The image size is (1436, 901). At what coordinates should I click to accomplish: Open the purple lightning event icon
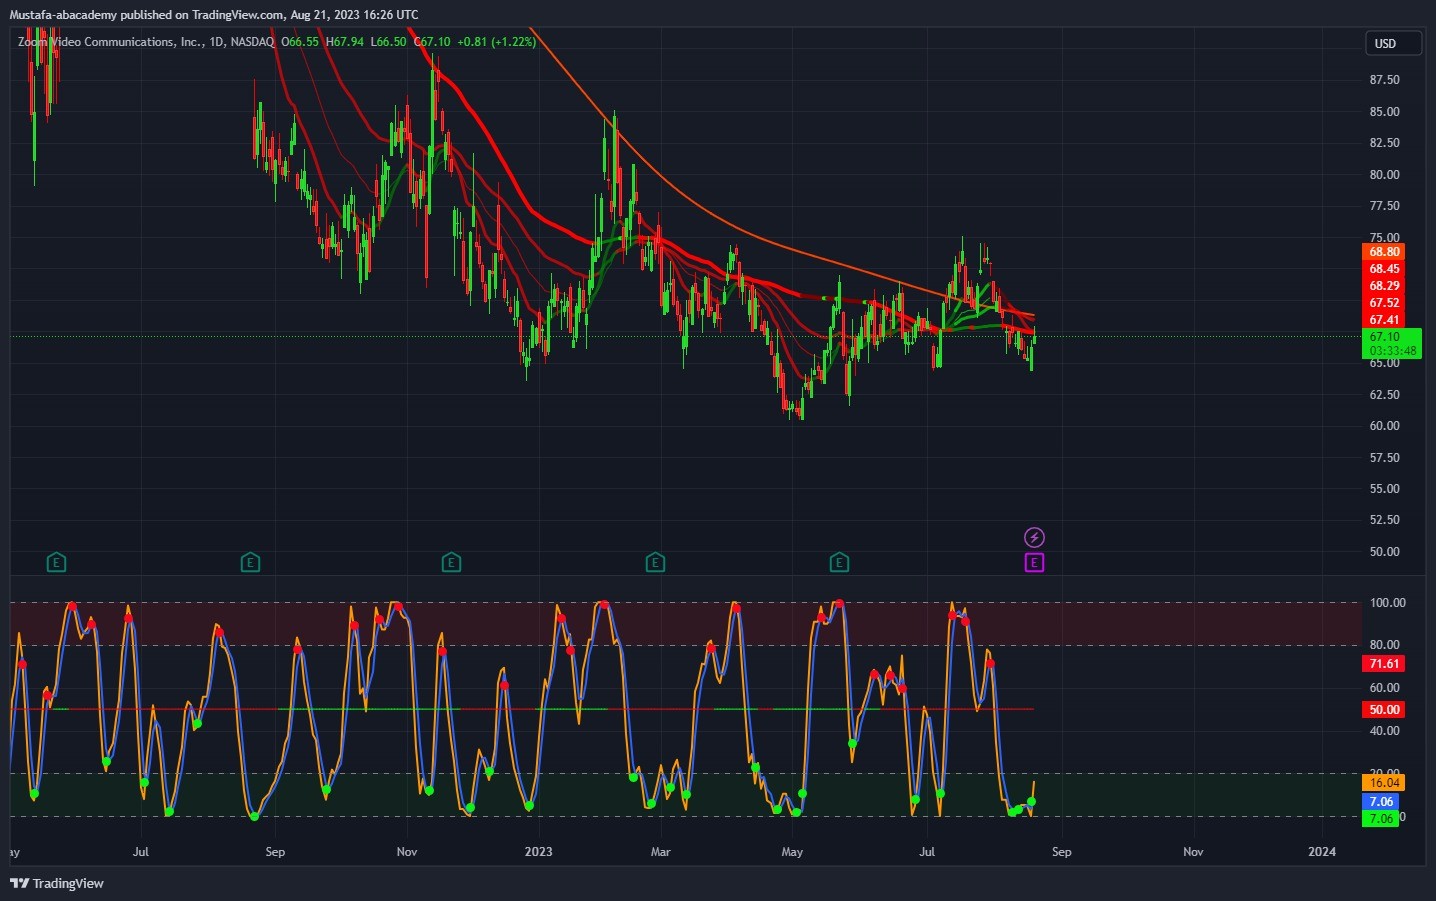click(x=1034, y=538)
